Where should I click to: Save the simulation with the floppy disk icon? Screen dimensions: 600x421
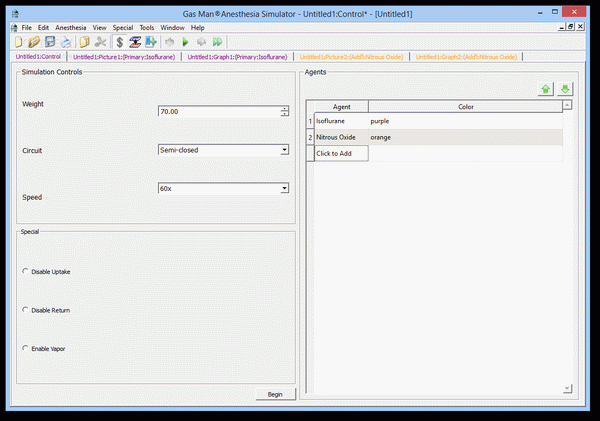tap(50, 42)
